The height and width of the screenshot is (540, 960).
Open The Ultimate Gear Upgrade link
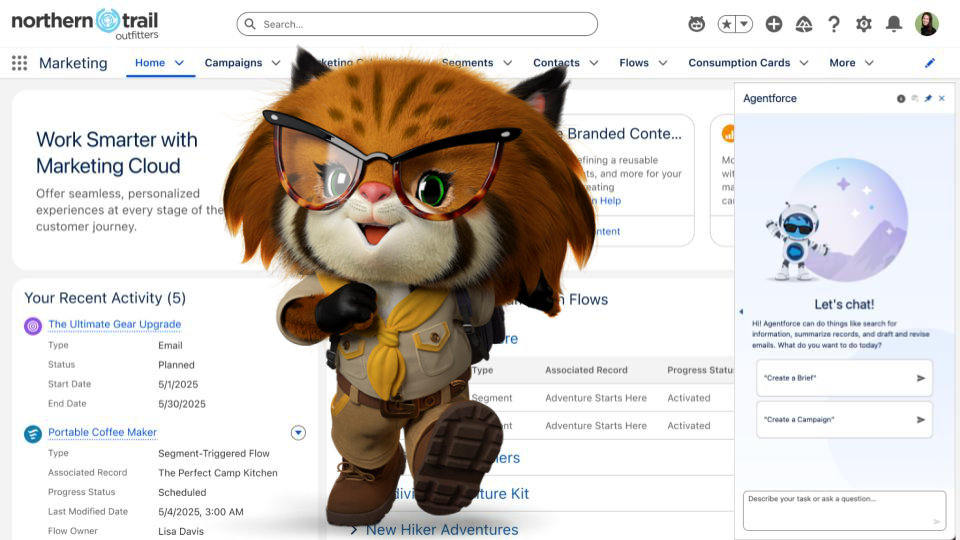point(114,324)
